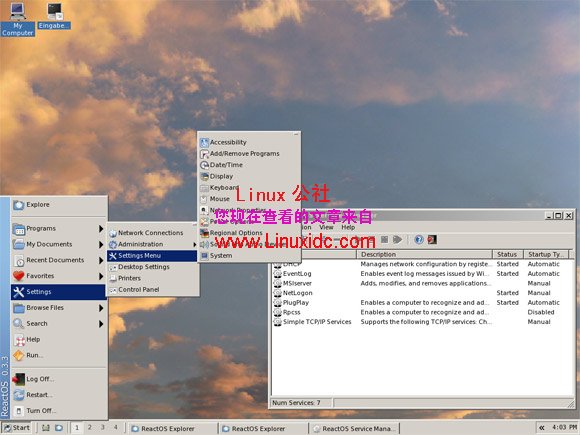Expand system tray chevron

click(x=542, y=428)
